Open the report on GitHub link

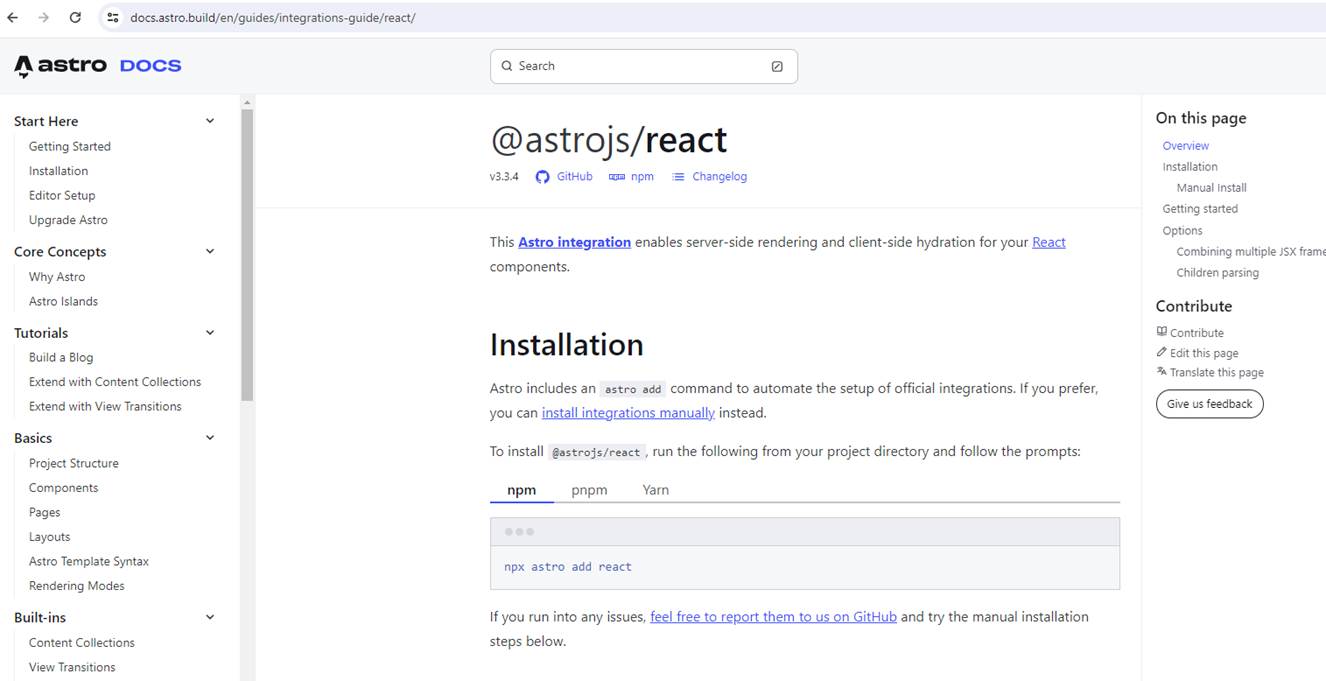[773, 617]
